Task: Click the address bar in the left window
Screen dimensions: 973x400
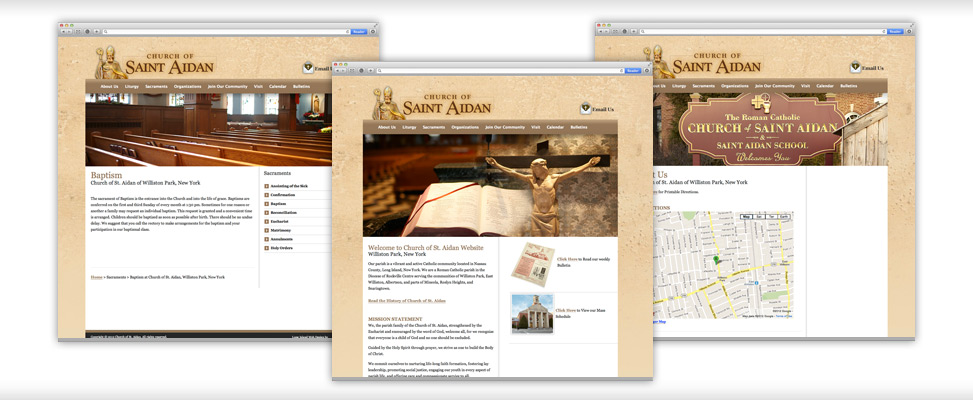Action: click(226, 31)
